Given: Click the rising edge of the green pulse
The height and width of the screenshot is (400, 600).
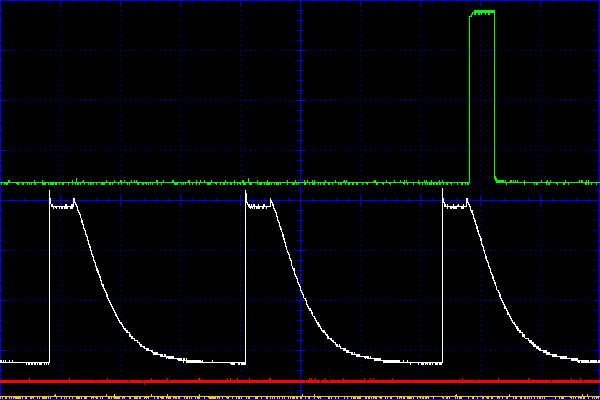Looking at the screenshot, I should tap(471, 100).
